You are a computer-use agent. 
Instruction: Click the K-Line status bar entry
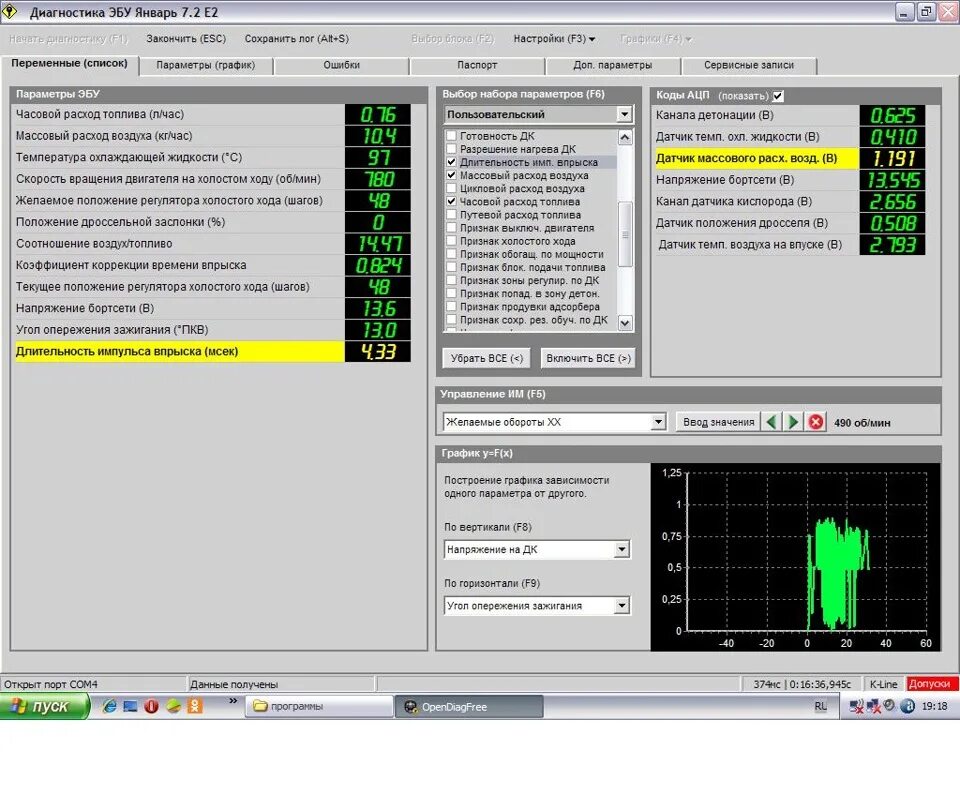point(883,684)
